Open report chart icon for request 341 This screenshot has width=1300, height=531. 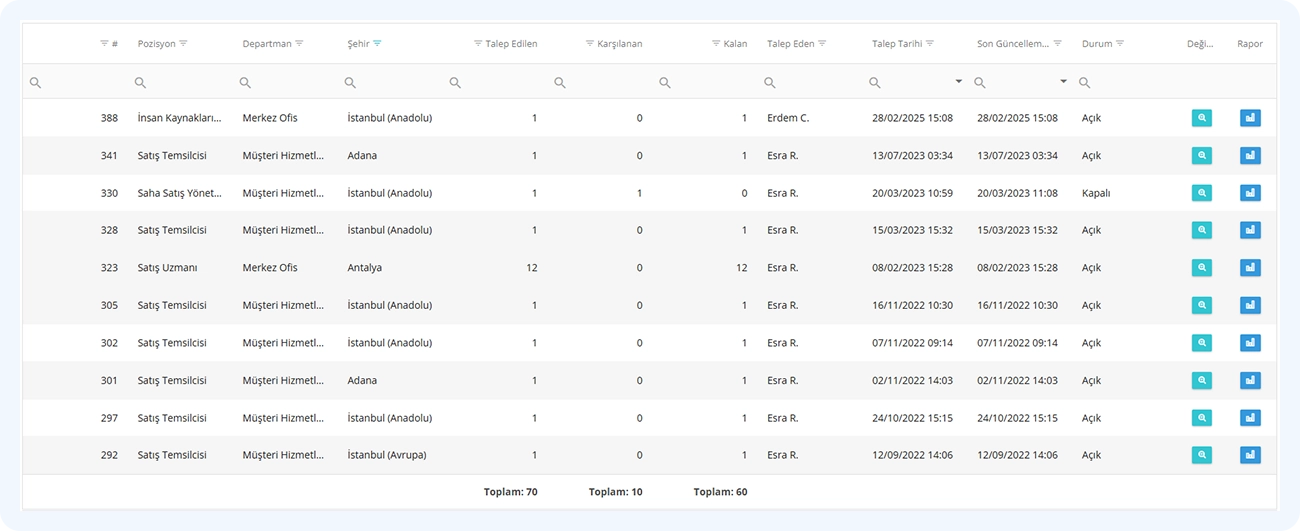pos(1250,155)
